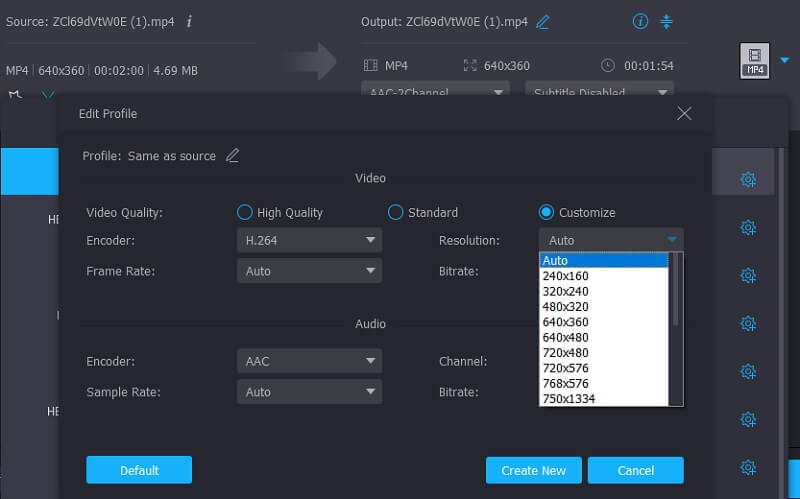
Task: Choose 720x576 from the resolution list
Action: (x=565, y=368)
